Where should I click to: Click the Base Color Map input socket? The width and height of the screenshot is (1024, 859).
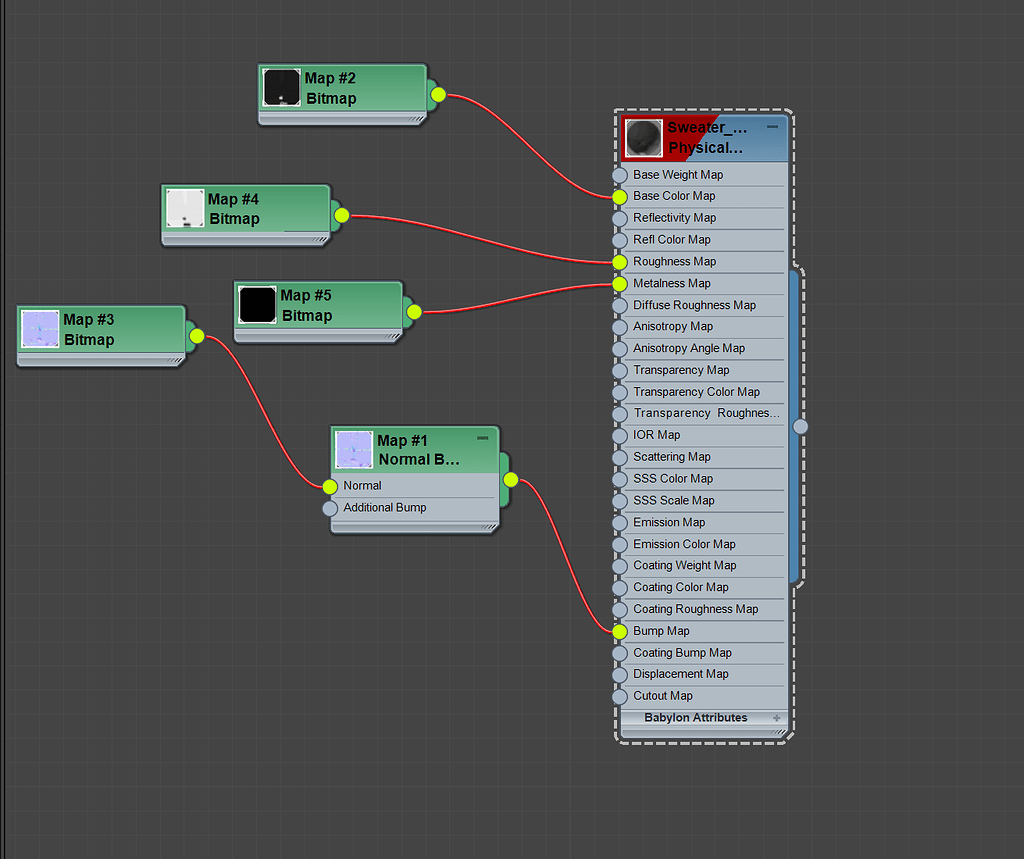[x=619, y=197]
